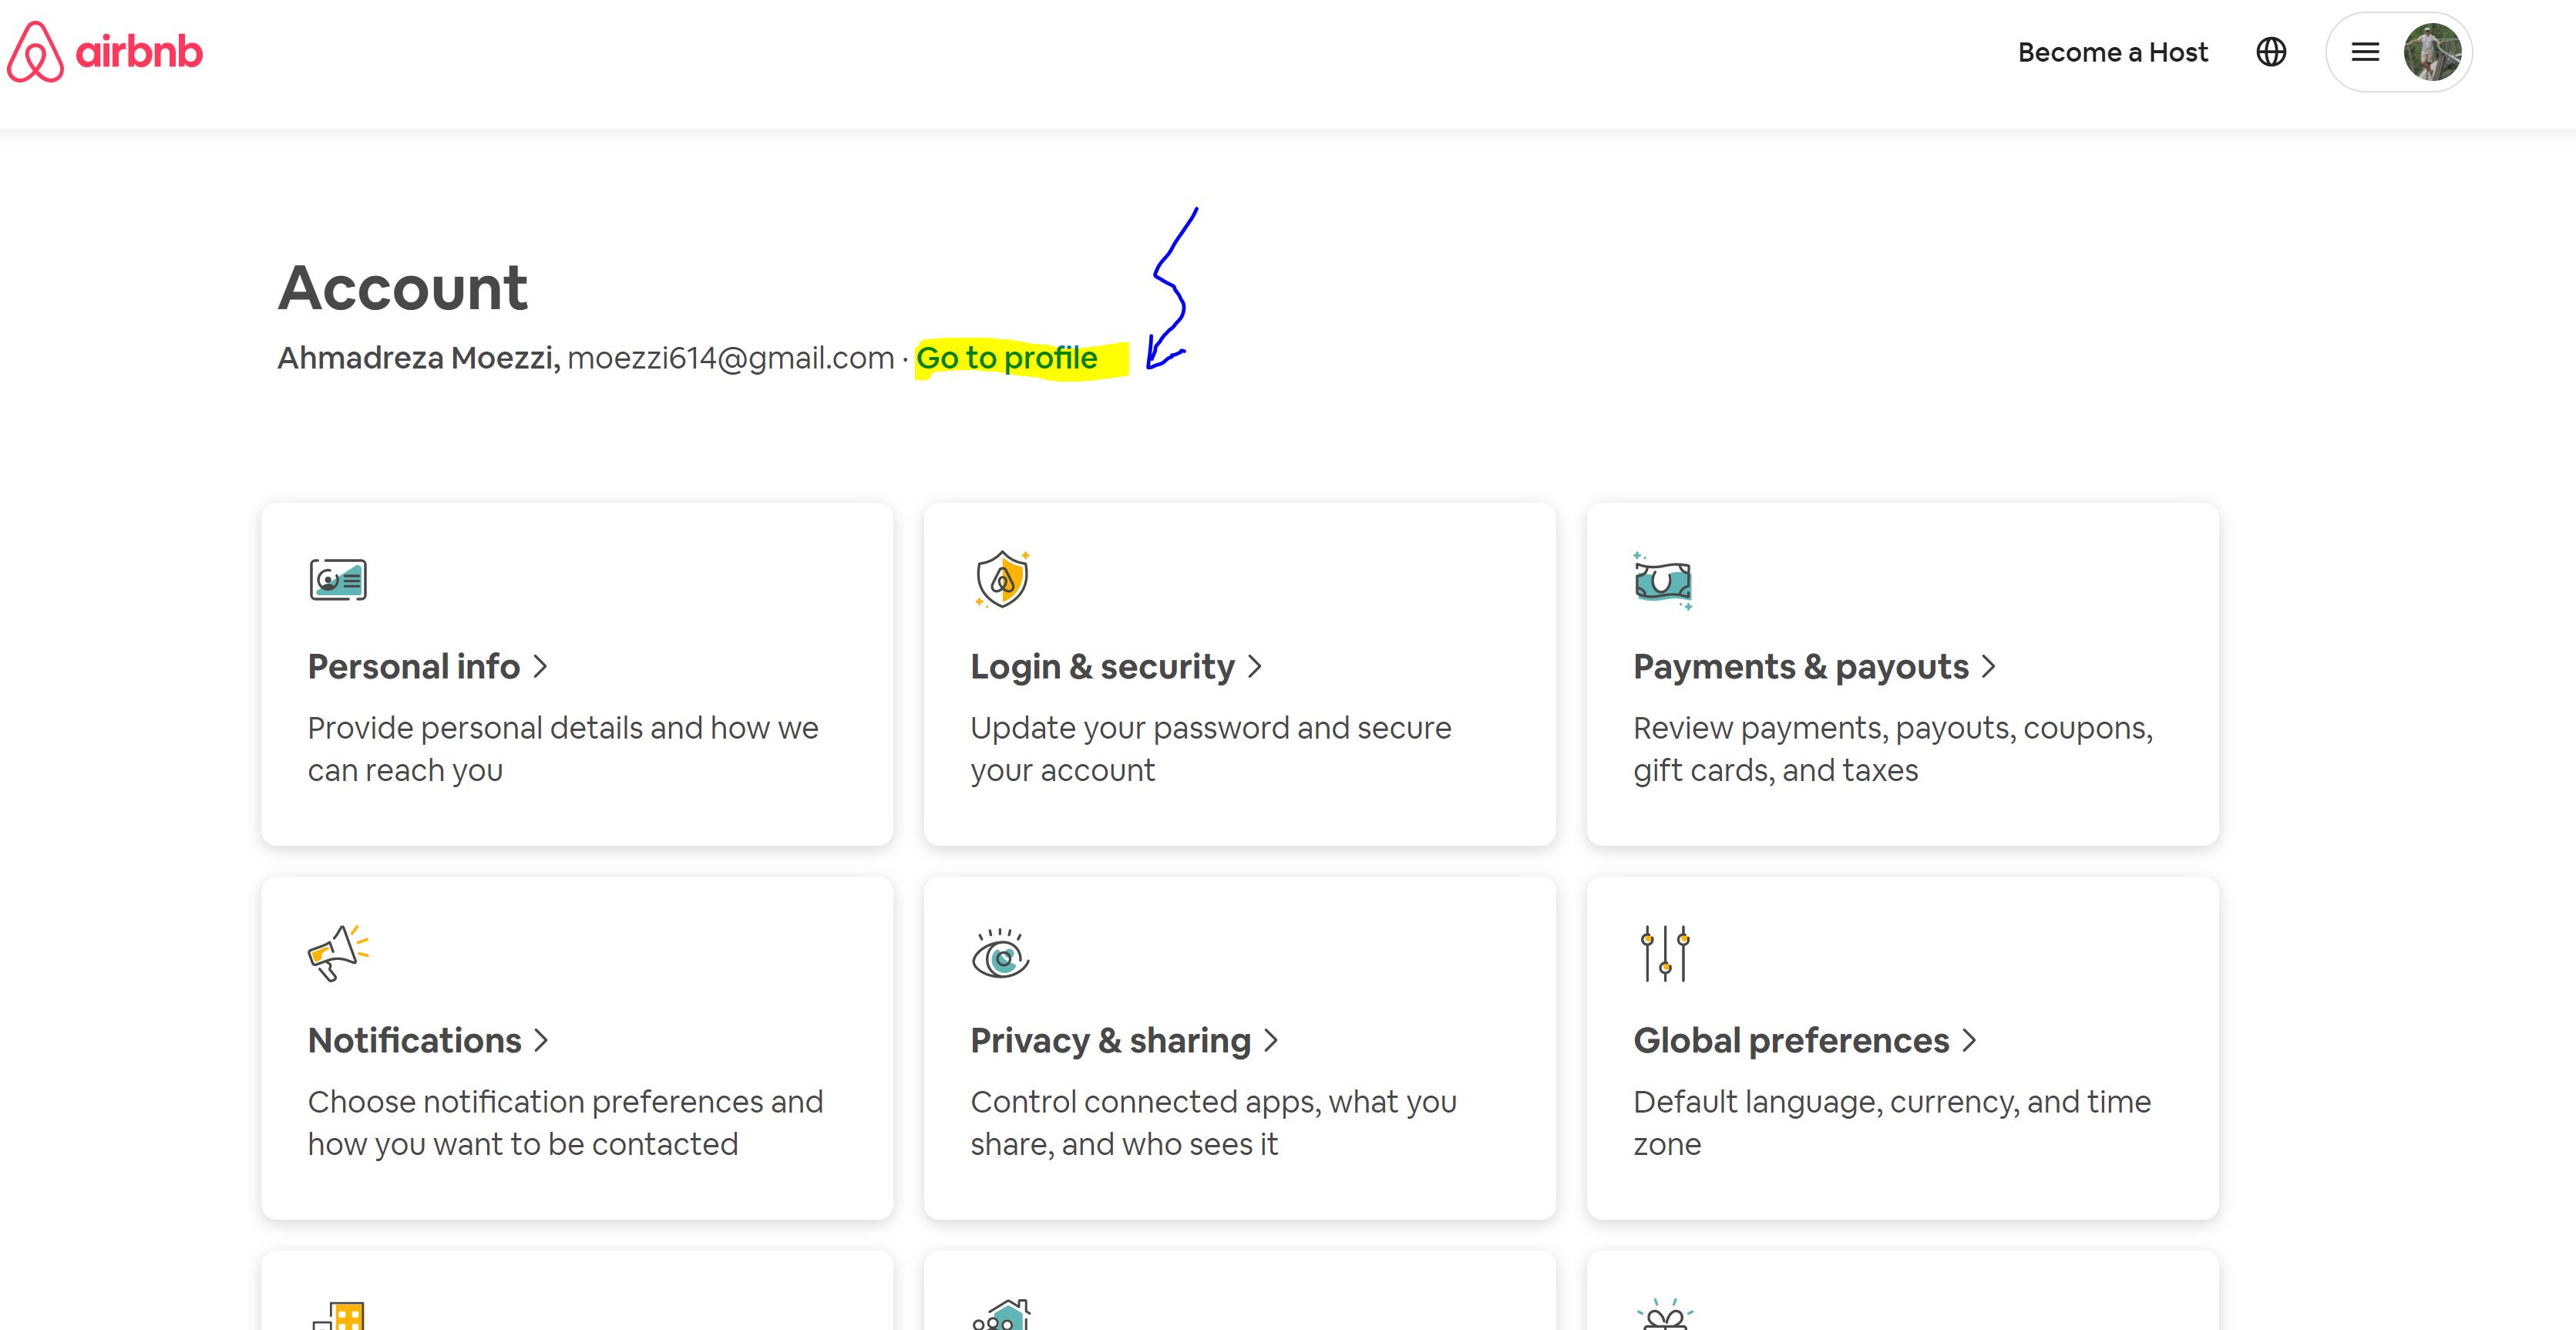Click the Privacy & sharing eye icon
The height and width of the screenshot is (1330, 2576).
[1000, 954]
